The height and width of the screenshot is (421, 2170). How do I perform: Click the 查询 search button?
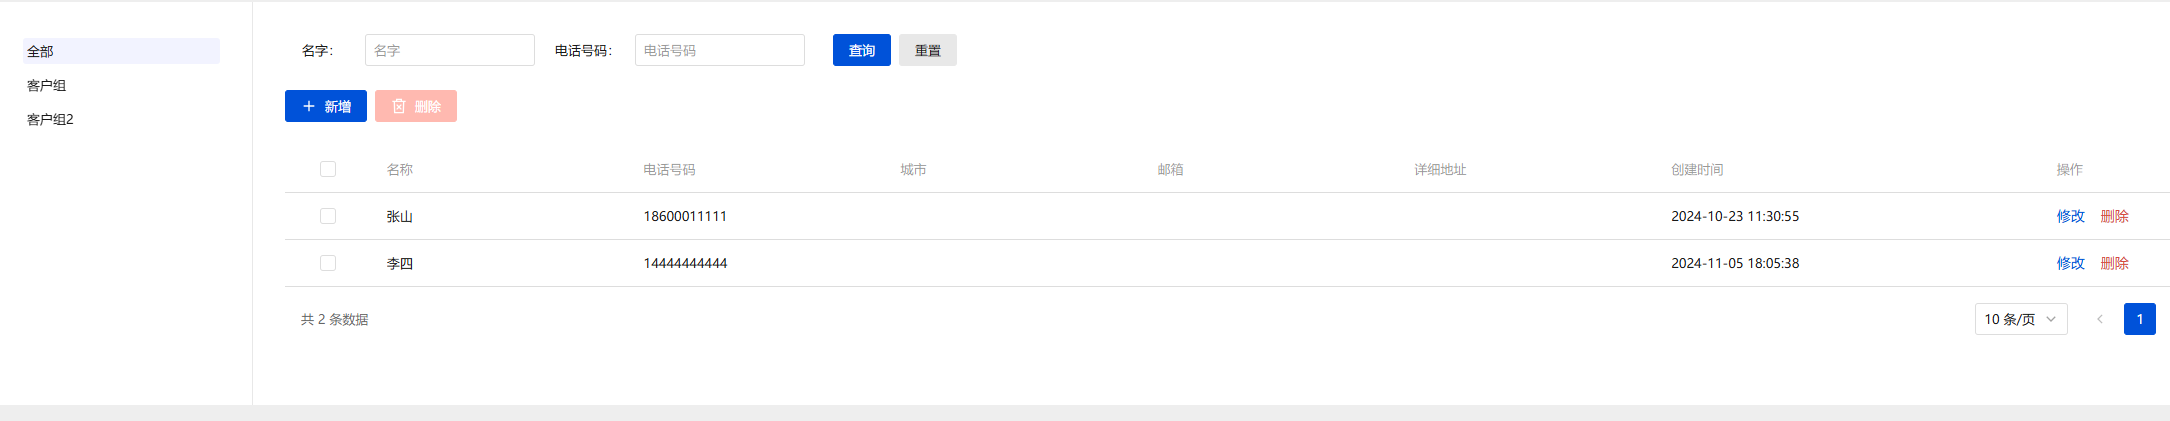pos(861,50)
